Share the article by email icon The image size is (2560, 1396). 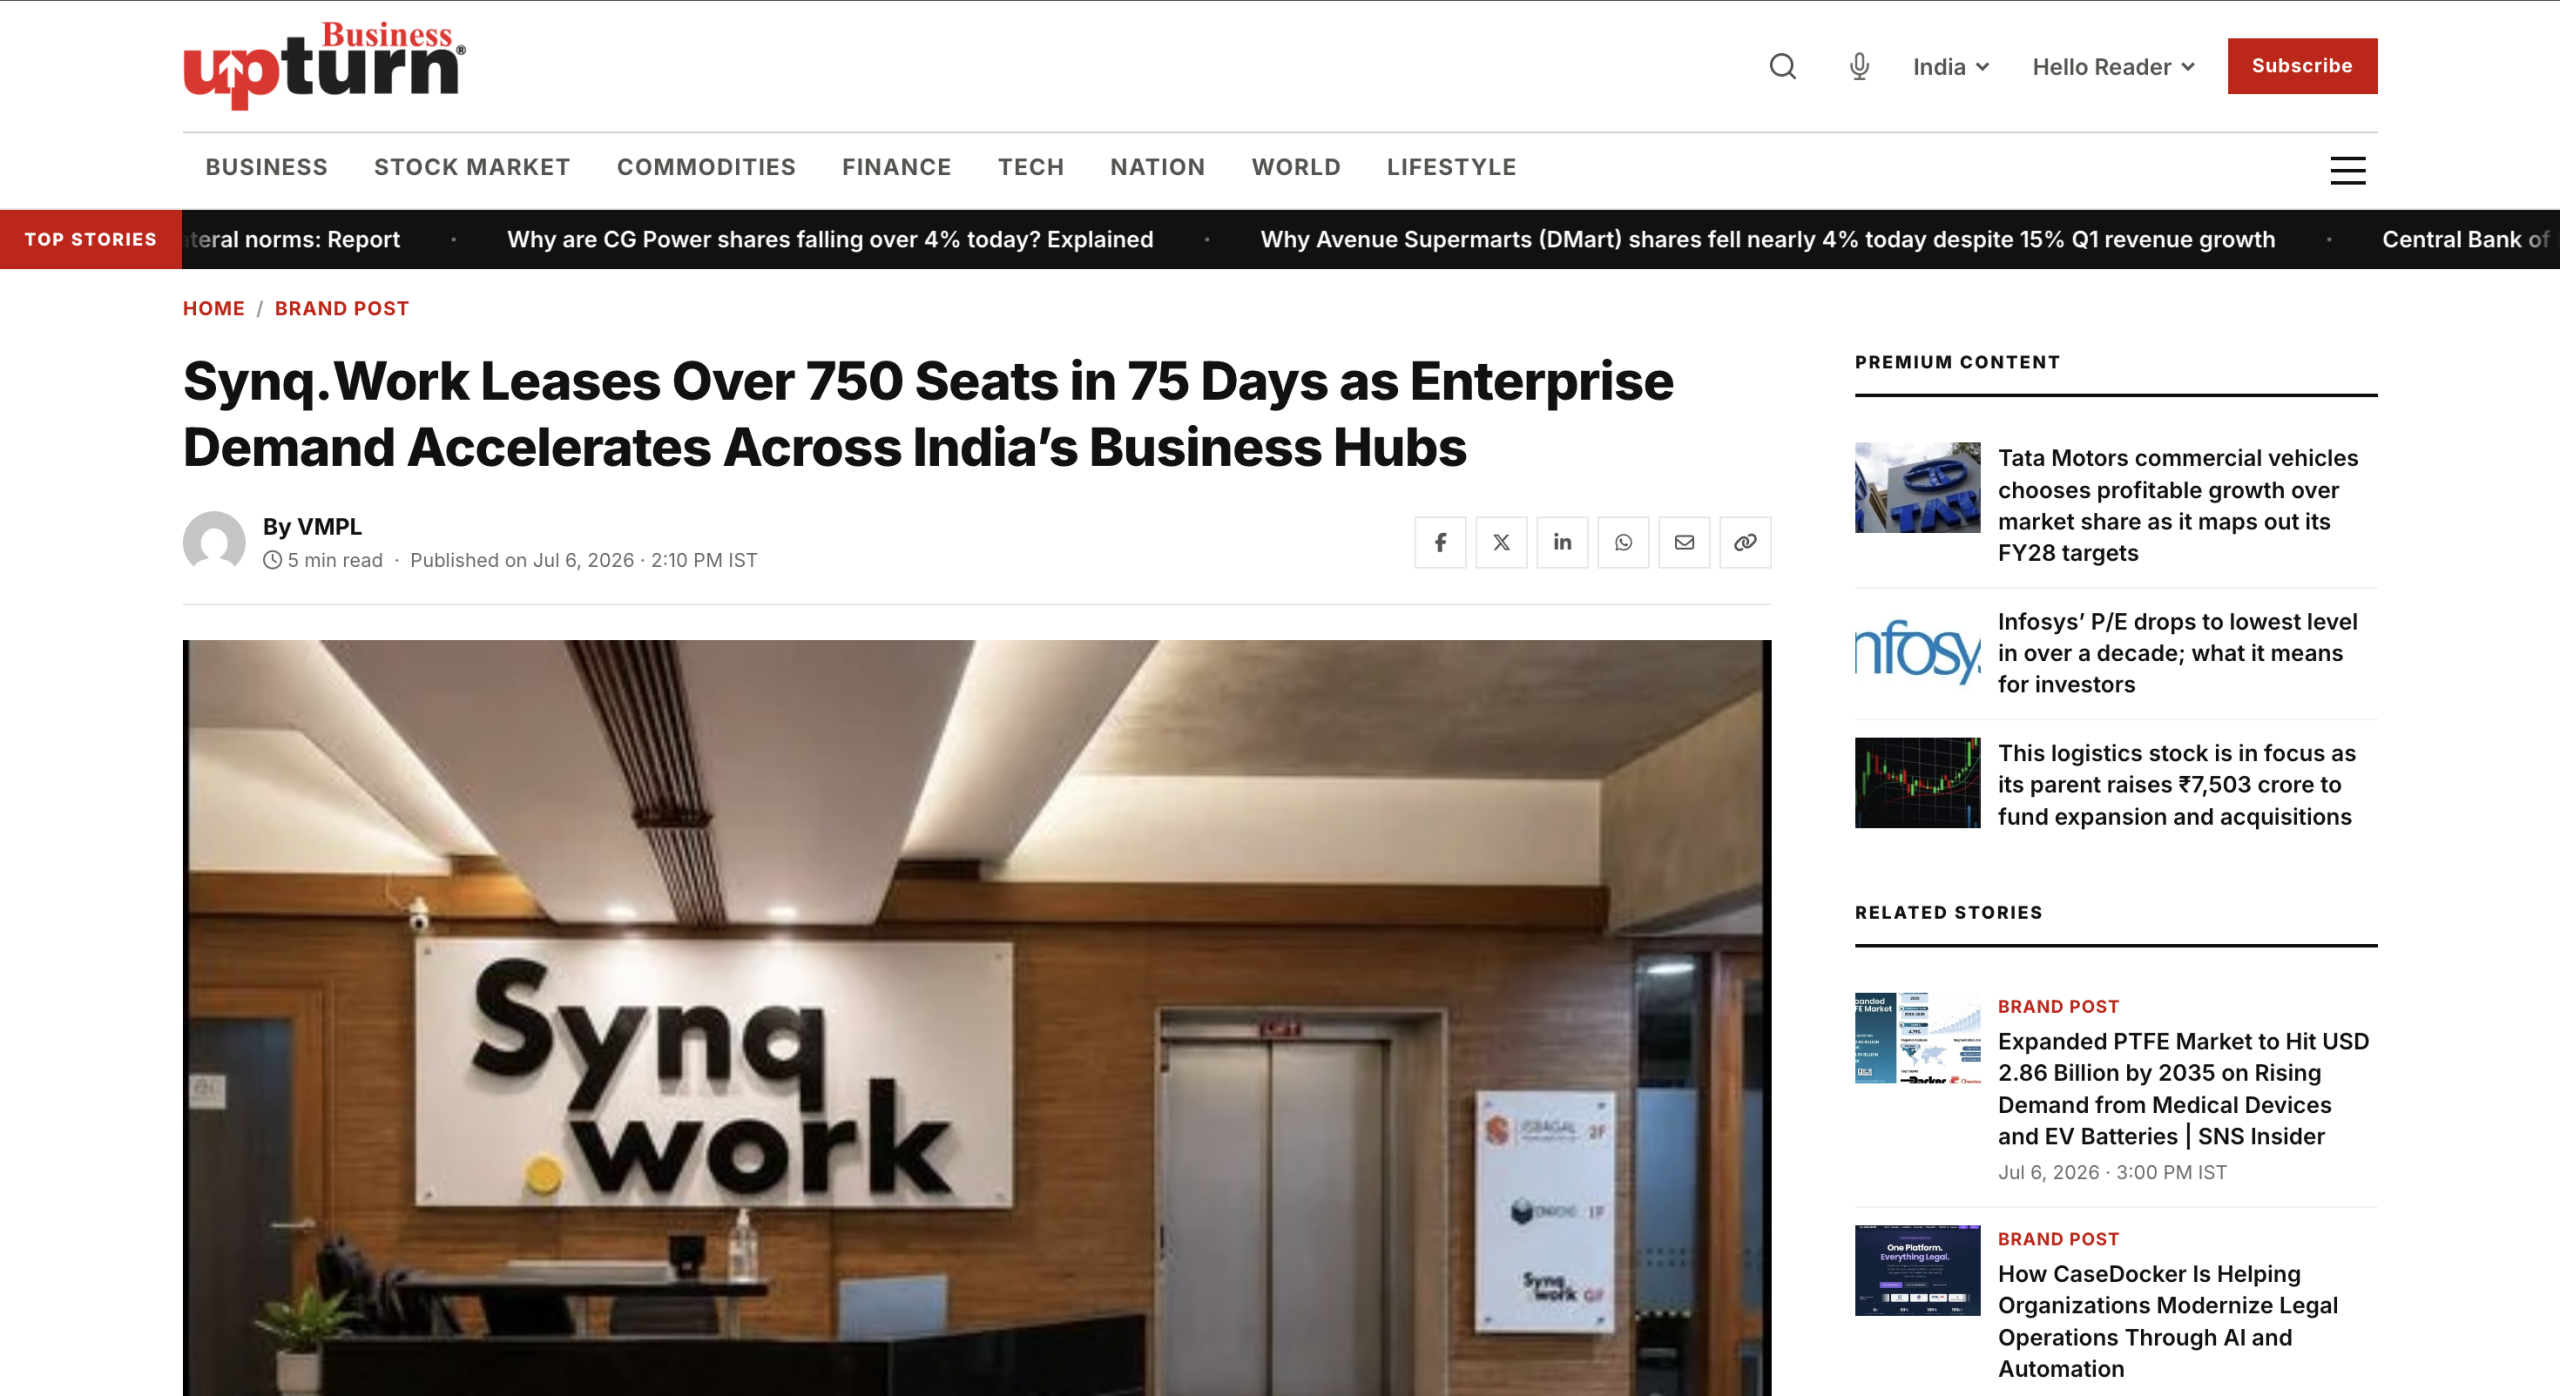point(1684,542)
